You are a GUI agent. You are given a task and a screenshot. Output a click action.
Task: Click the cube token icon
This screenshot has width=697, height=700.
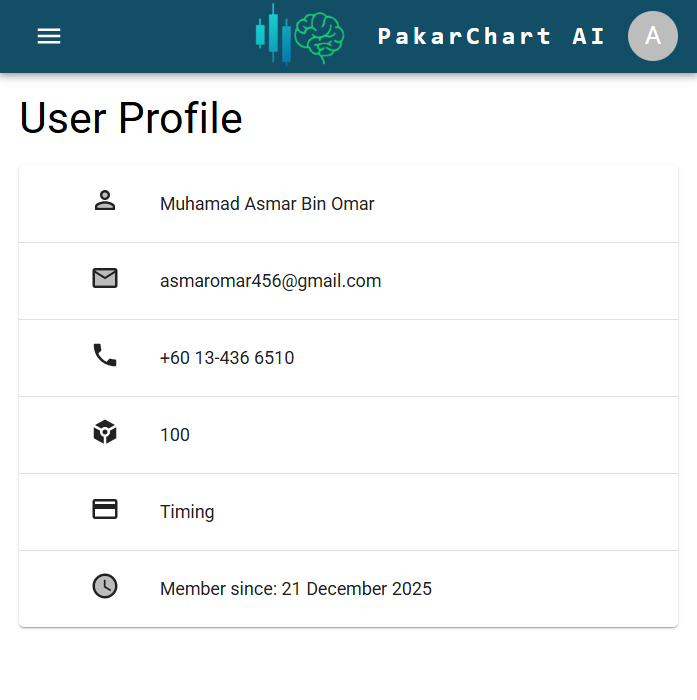(x=105, y=432)
